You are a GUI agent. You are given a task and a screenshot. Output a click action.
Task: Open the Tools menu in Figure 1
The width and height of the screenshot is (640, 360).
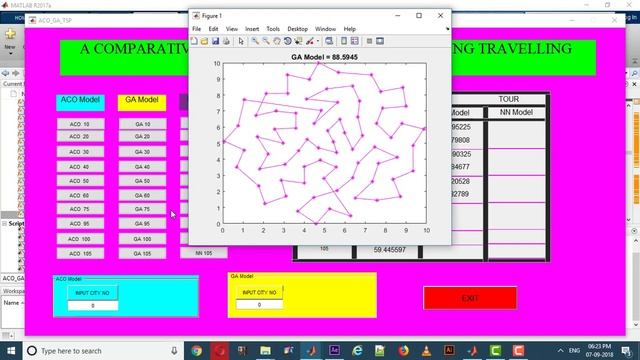[x=273, y=29]
